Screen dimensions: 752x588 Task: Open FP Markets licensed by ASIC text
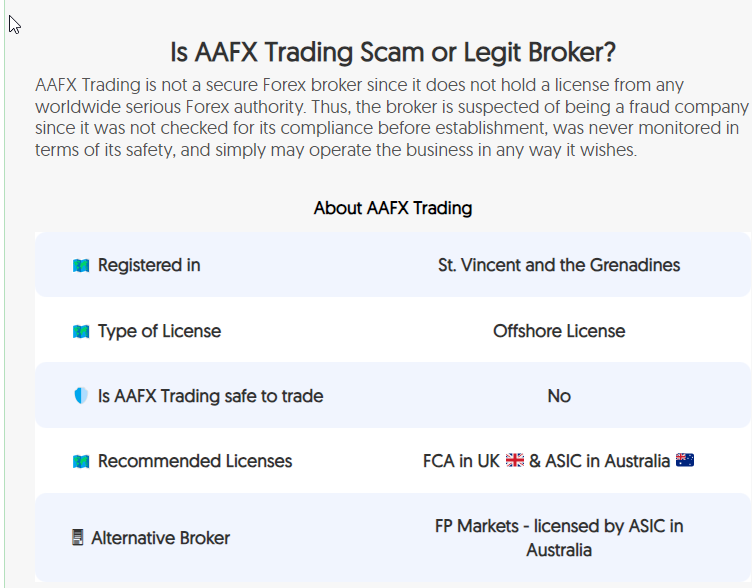point(559,538)
